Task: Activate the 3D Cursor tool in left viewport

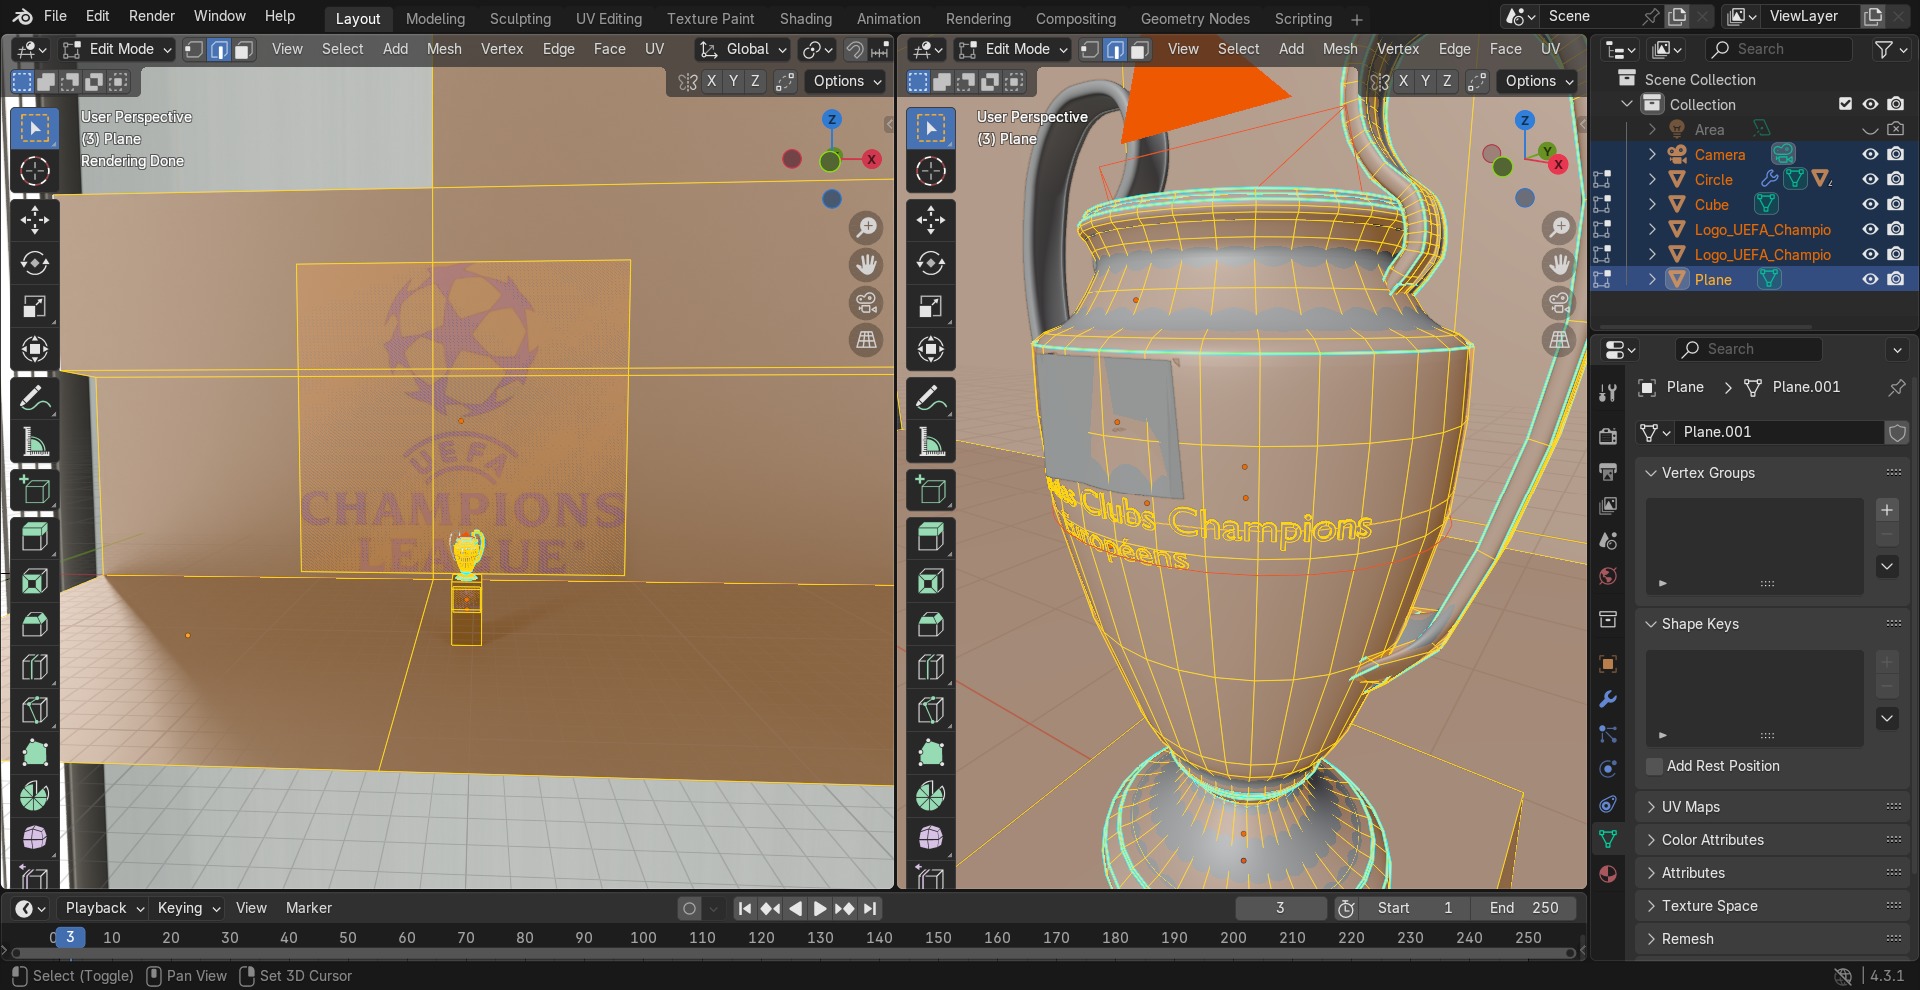Action: [x=35, y=171]
